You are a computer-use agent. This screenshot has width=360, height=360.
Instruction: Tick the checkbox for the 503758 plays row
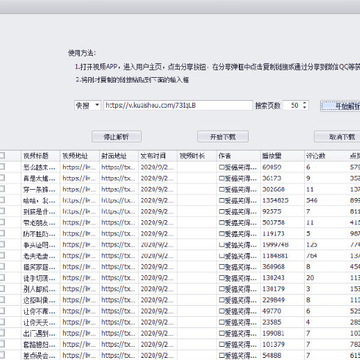coord(2,222)
